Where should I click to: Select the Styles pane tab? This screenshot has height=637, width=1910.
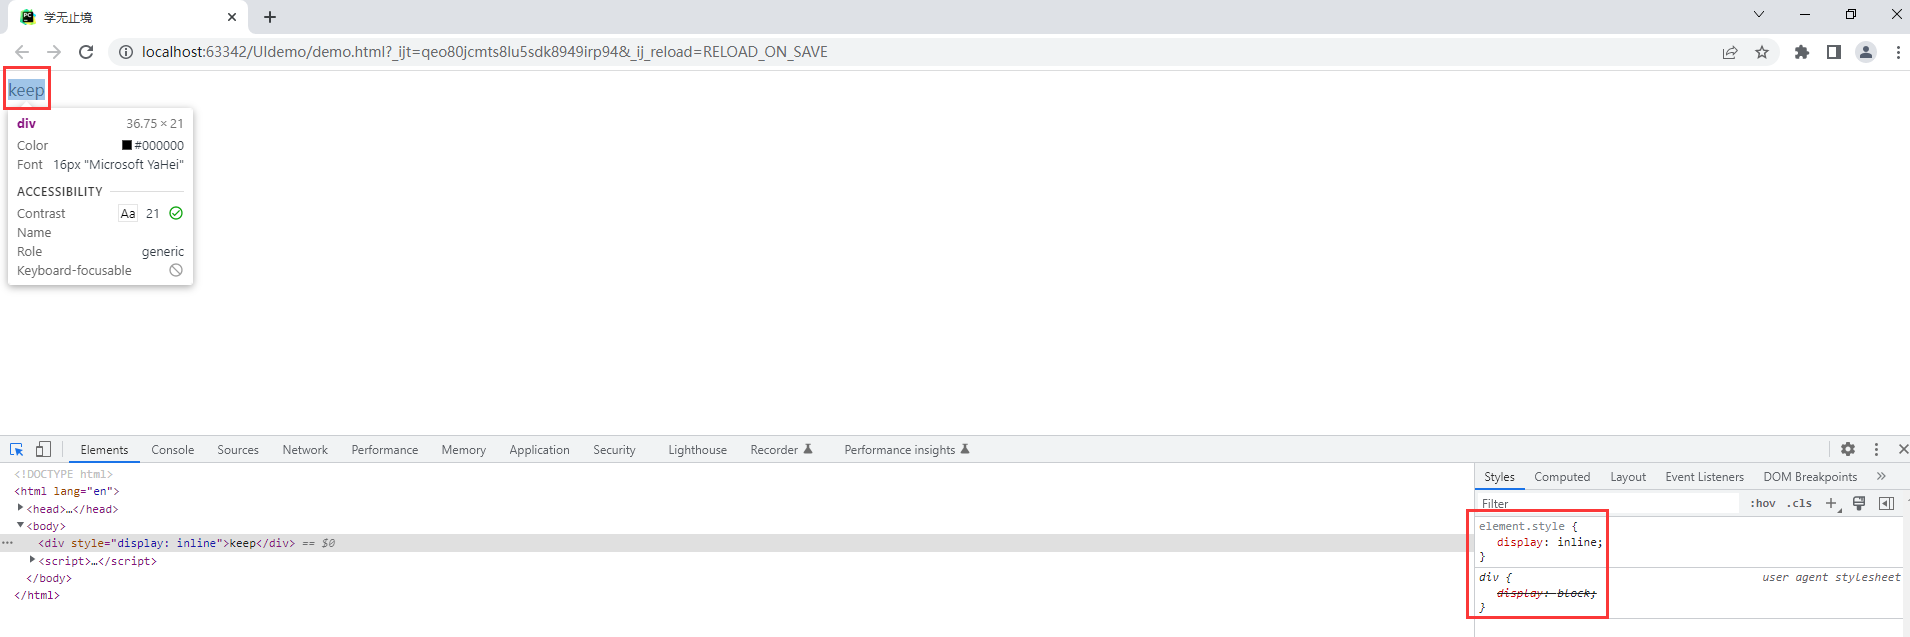(x=1499, y=477)
